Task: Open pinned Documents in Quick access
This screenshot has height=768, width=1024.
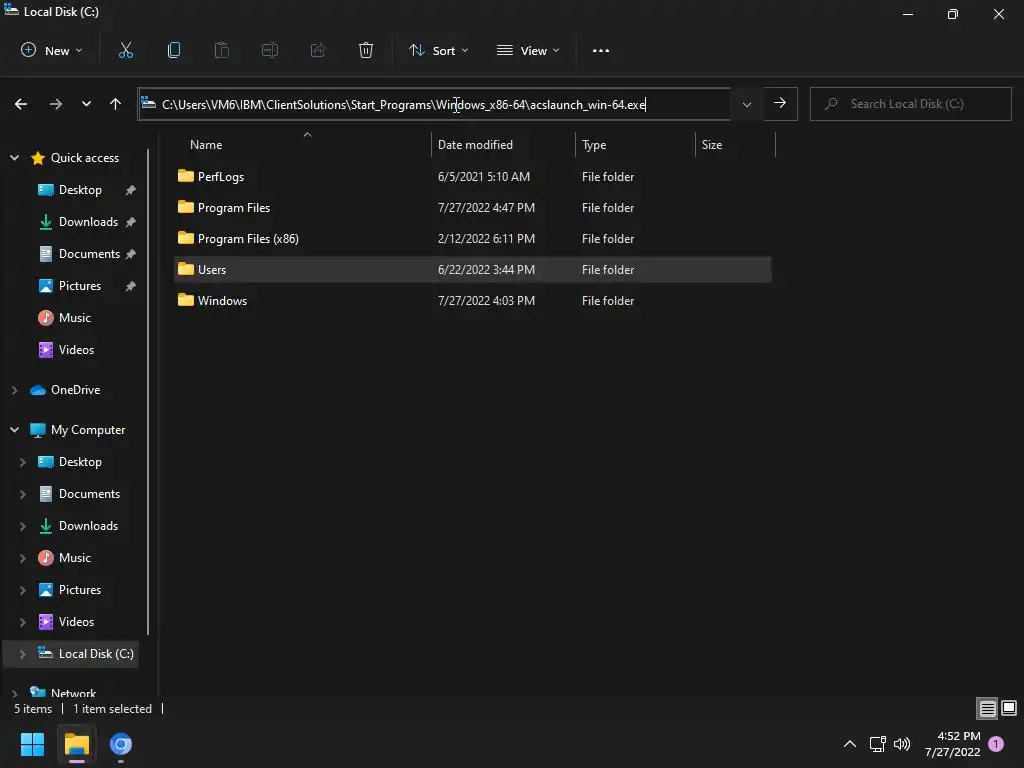Action: tap(89, 254)
